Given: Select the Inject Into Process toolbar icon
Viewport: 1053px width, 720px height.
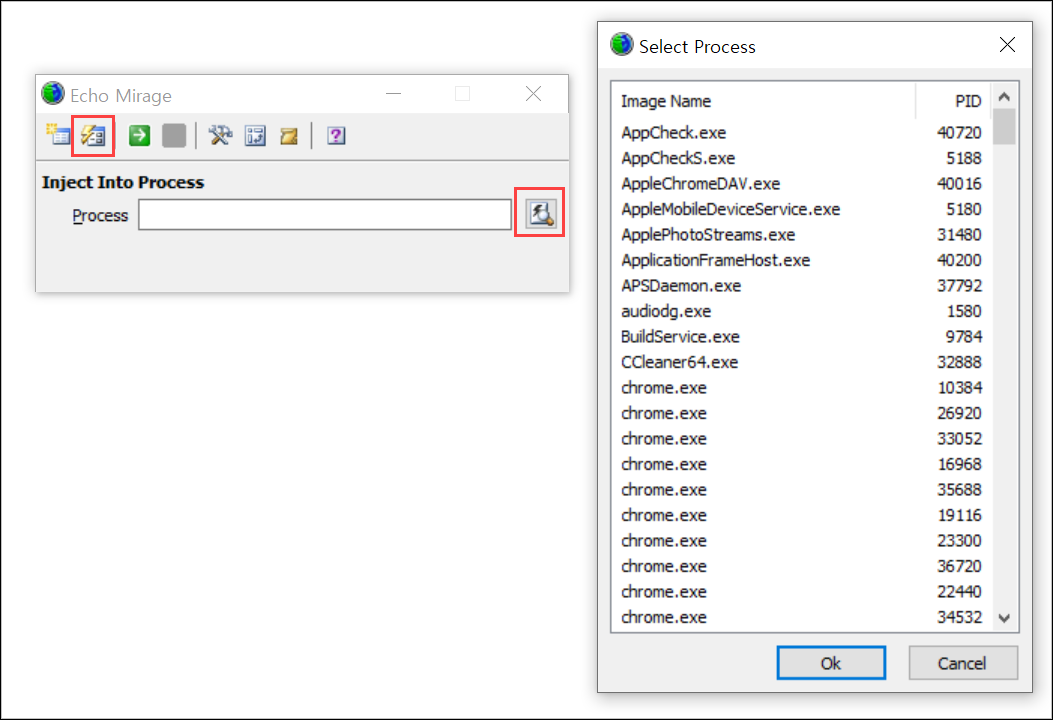Looking at the screenshot, I should pyautogui.click(x=93, y=136).
